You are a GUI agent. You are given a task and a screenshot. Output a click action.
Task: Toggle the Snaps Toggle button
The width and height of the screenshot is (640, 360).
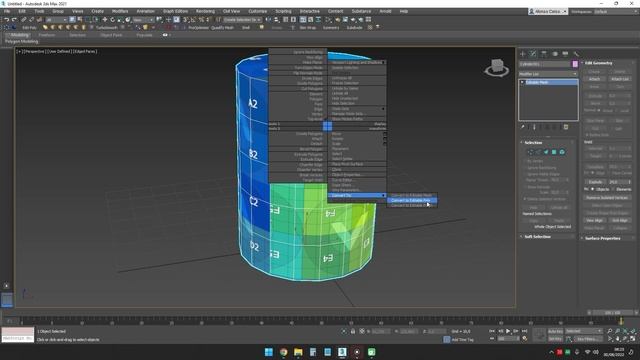pyautogui.click(x=186, y=20)
